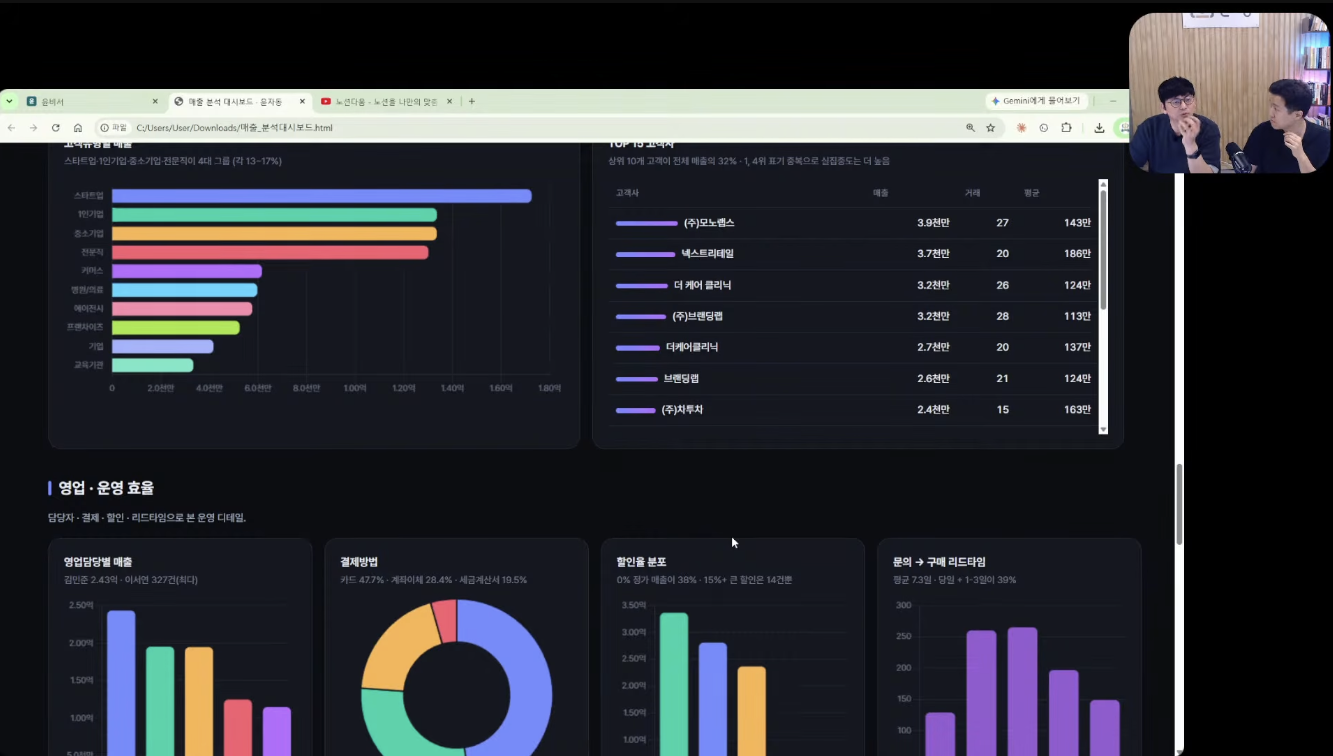This screenshot has height=756, width=1333.
Task: Click the light blue 병원/의료 bar
Action: 184,290
